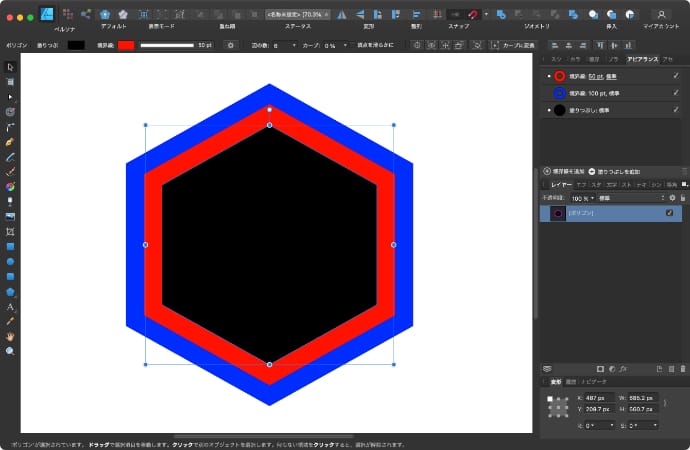The height and width of the screenshot is (450, 690).
Task: Open the layer blend mode dropdown
Action: [x=631, y=198]
